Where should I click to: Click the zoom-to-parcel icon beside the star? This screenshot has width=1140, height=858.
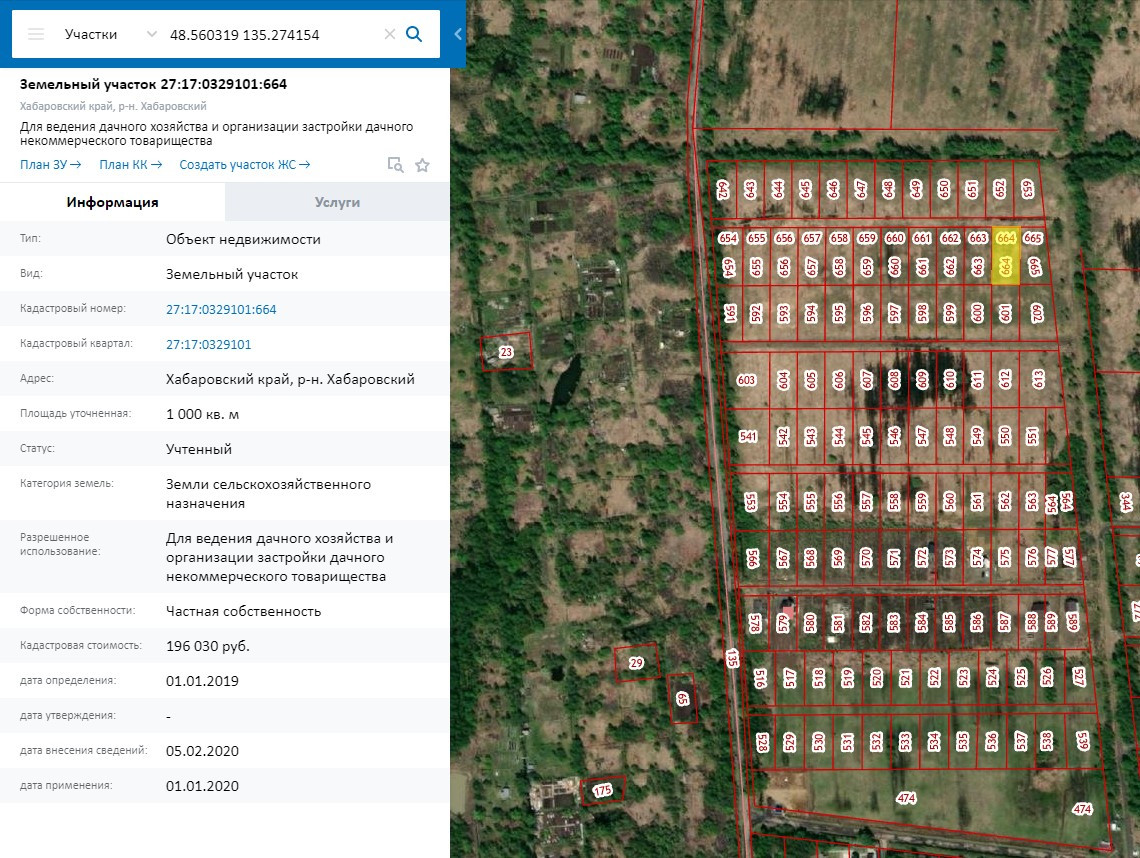pyautogui.click(x=395, y=165)
